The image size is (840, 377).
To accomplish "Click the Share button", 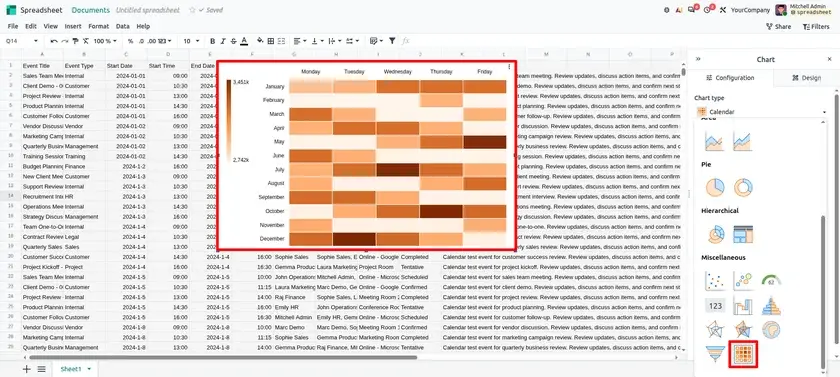I will click(x=778, y=26).
